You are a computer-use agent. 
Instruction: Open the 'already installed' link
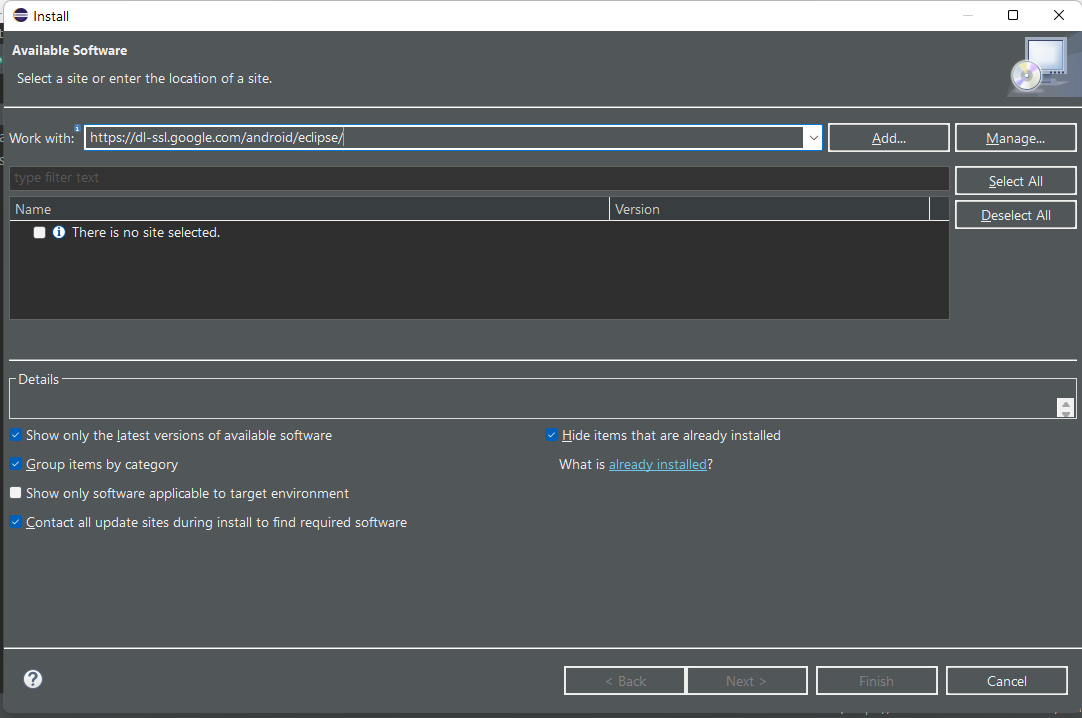click(658, 464)
